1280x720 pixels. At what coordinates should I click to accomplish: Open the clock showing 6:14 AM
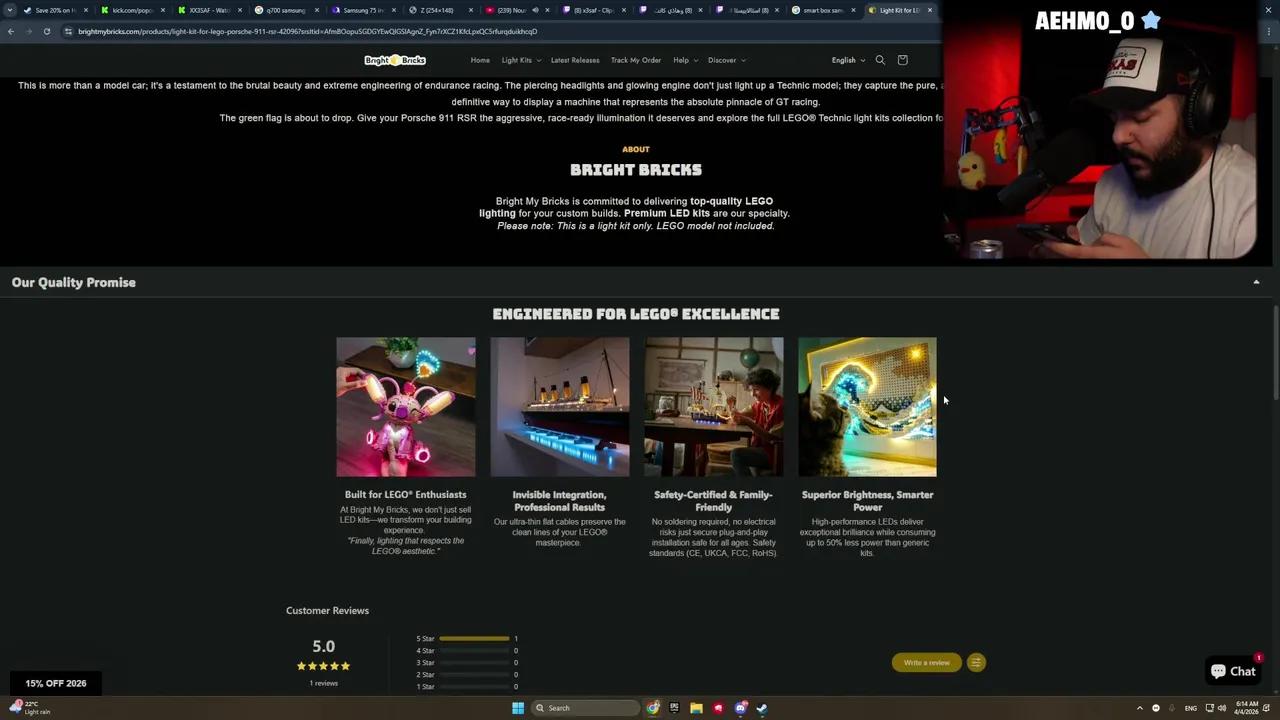[1247, 708]
